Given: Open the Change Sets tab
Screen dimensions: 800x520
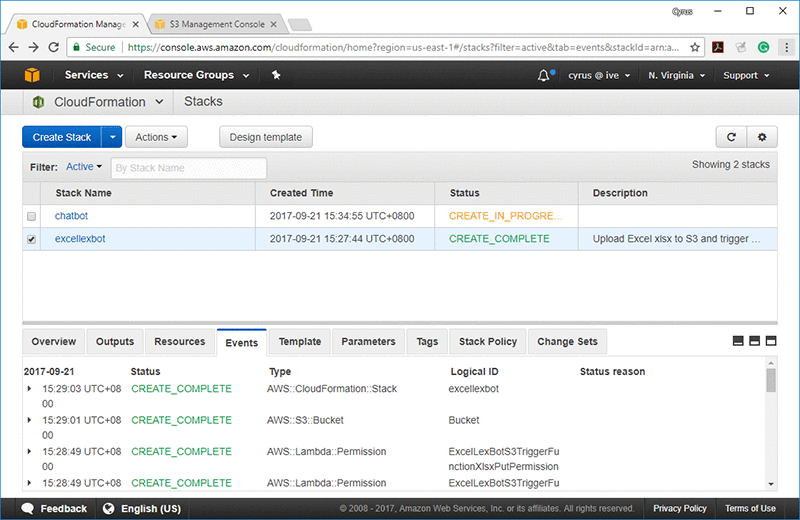Looking at the screenshot, I should (567, 341).
